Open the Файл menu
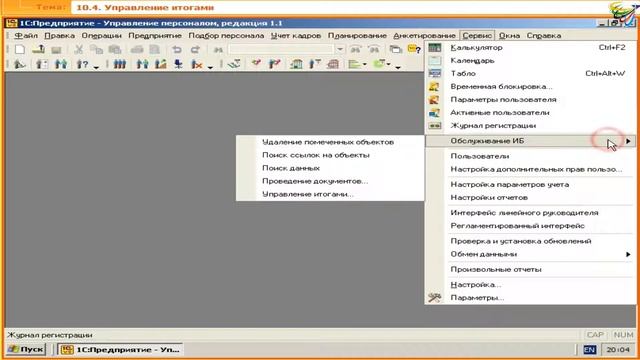 [x=26, y=36]
